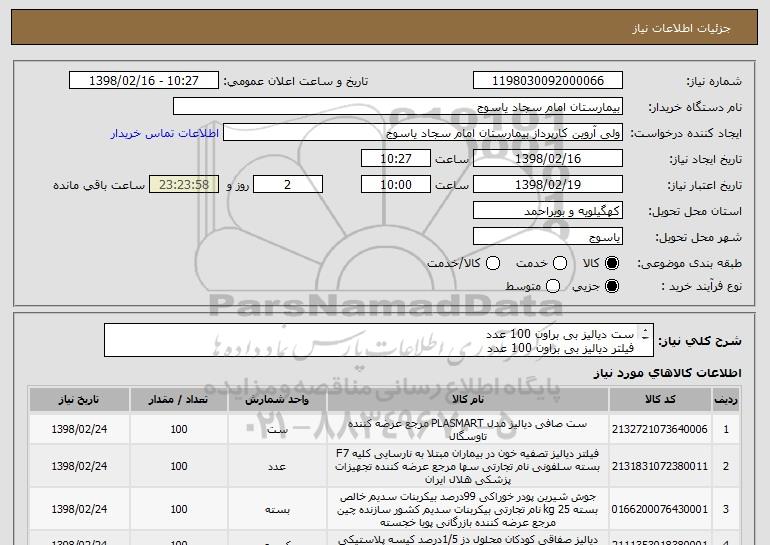Click the delivery province field کهگیلویه و بویراحمد
The width and height of the screenshot is (770, 545).
548,211
